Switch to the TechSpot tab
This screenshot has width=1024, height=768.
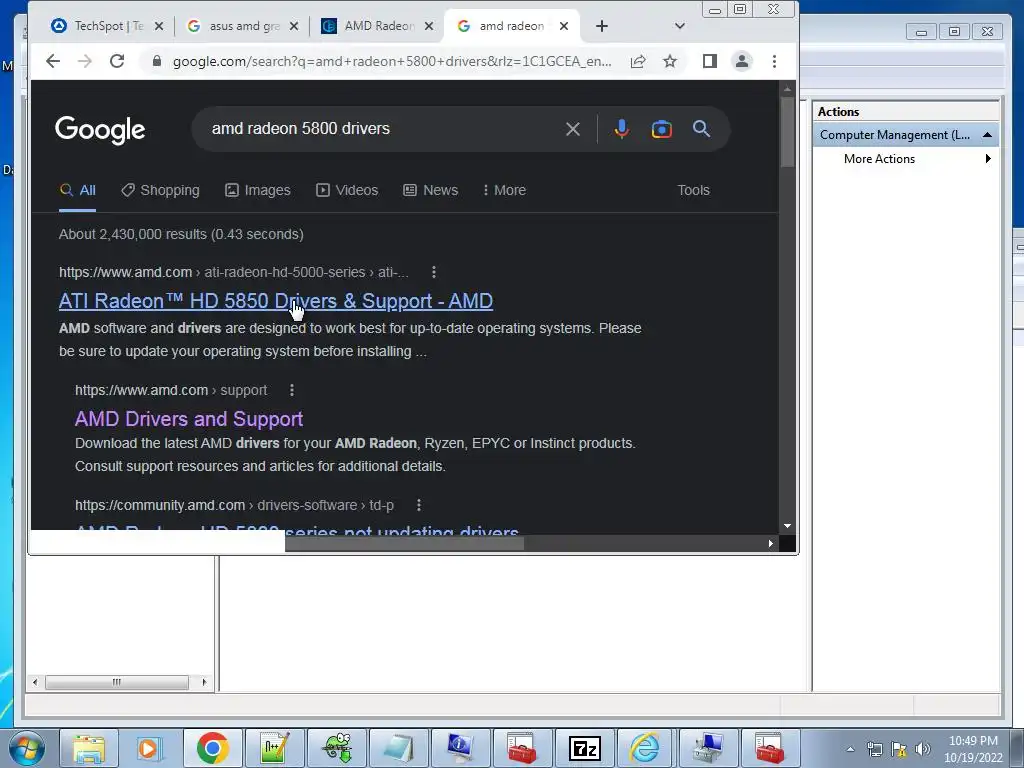pos(98,26)
